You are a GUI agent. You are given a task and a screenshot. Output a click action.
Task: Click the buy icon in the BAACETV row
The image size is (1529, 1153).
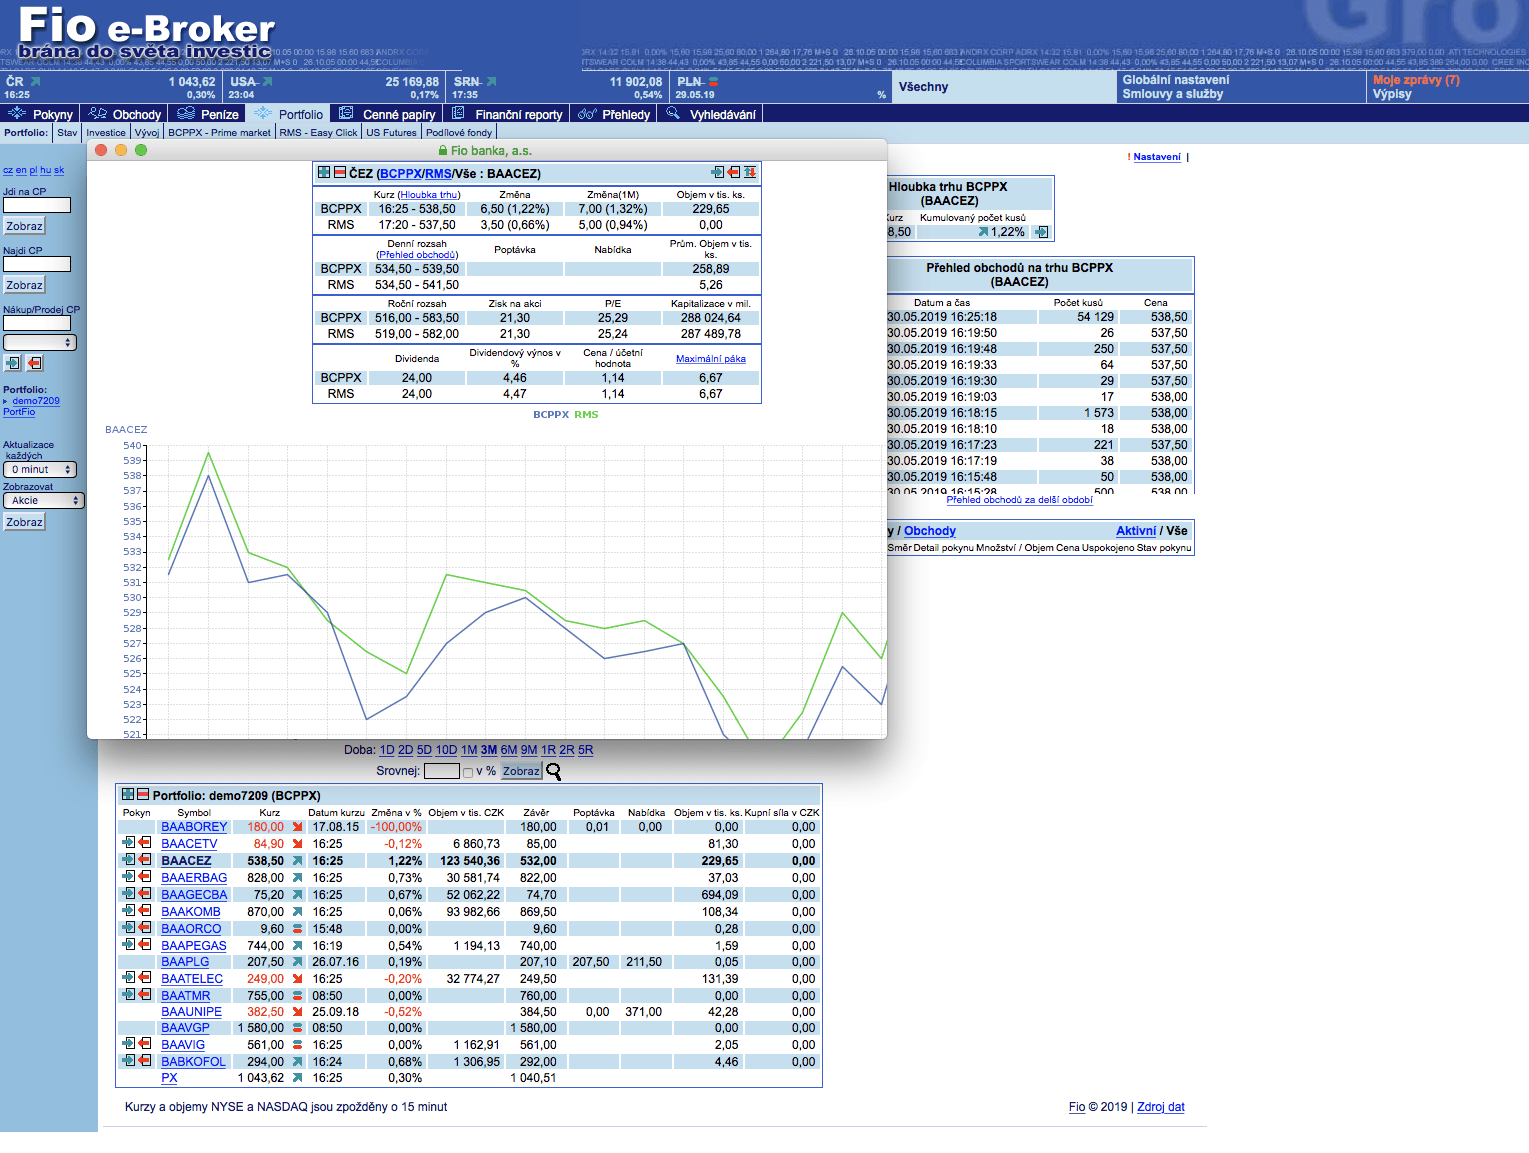[128, 843]
